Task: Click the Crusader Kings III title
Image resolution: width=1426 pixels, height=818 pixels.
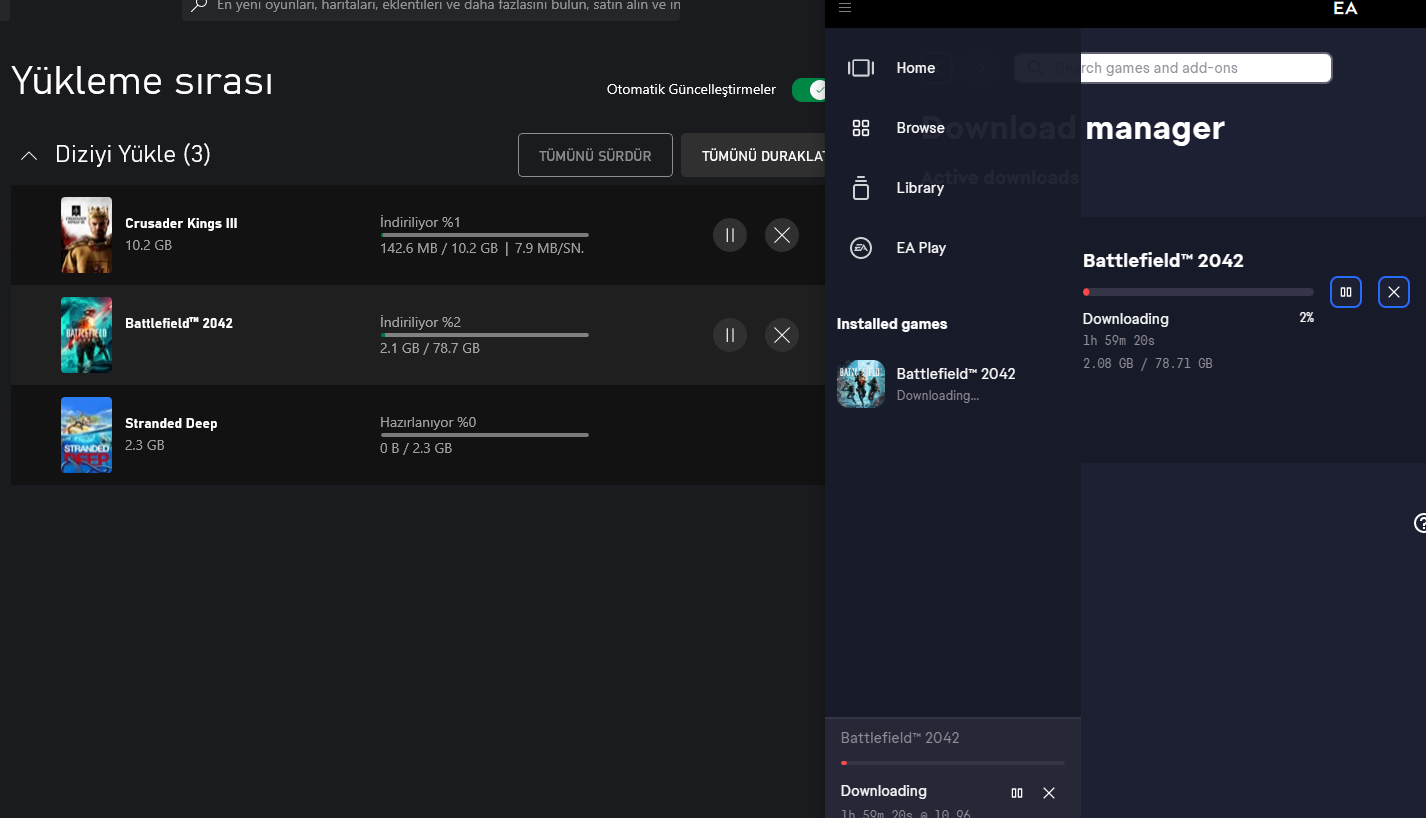Action: 181,223
